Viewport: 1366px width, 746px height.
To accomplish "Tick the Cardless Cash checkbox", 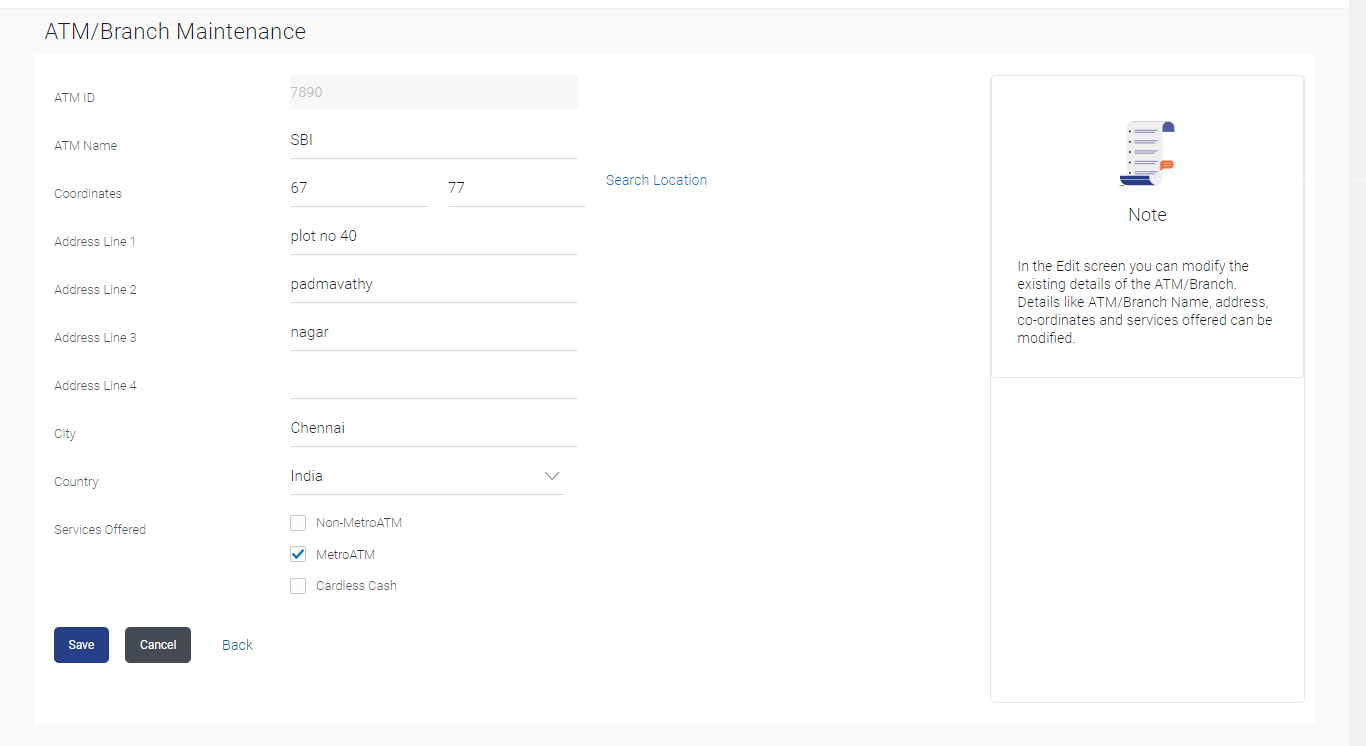I will point(298,586).
